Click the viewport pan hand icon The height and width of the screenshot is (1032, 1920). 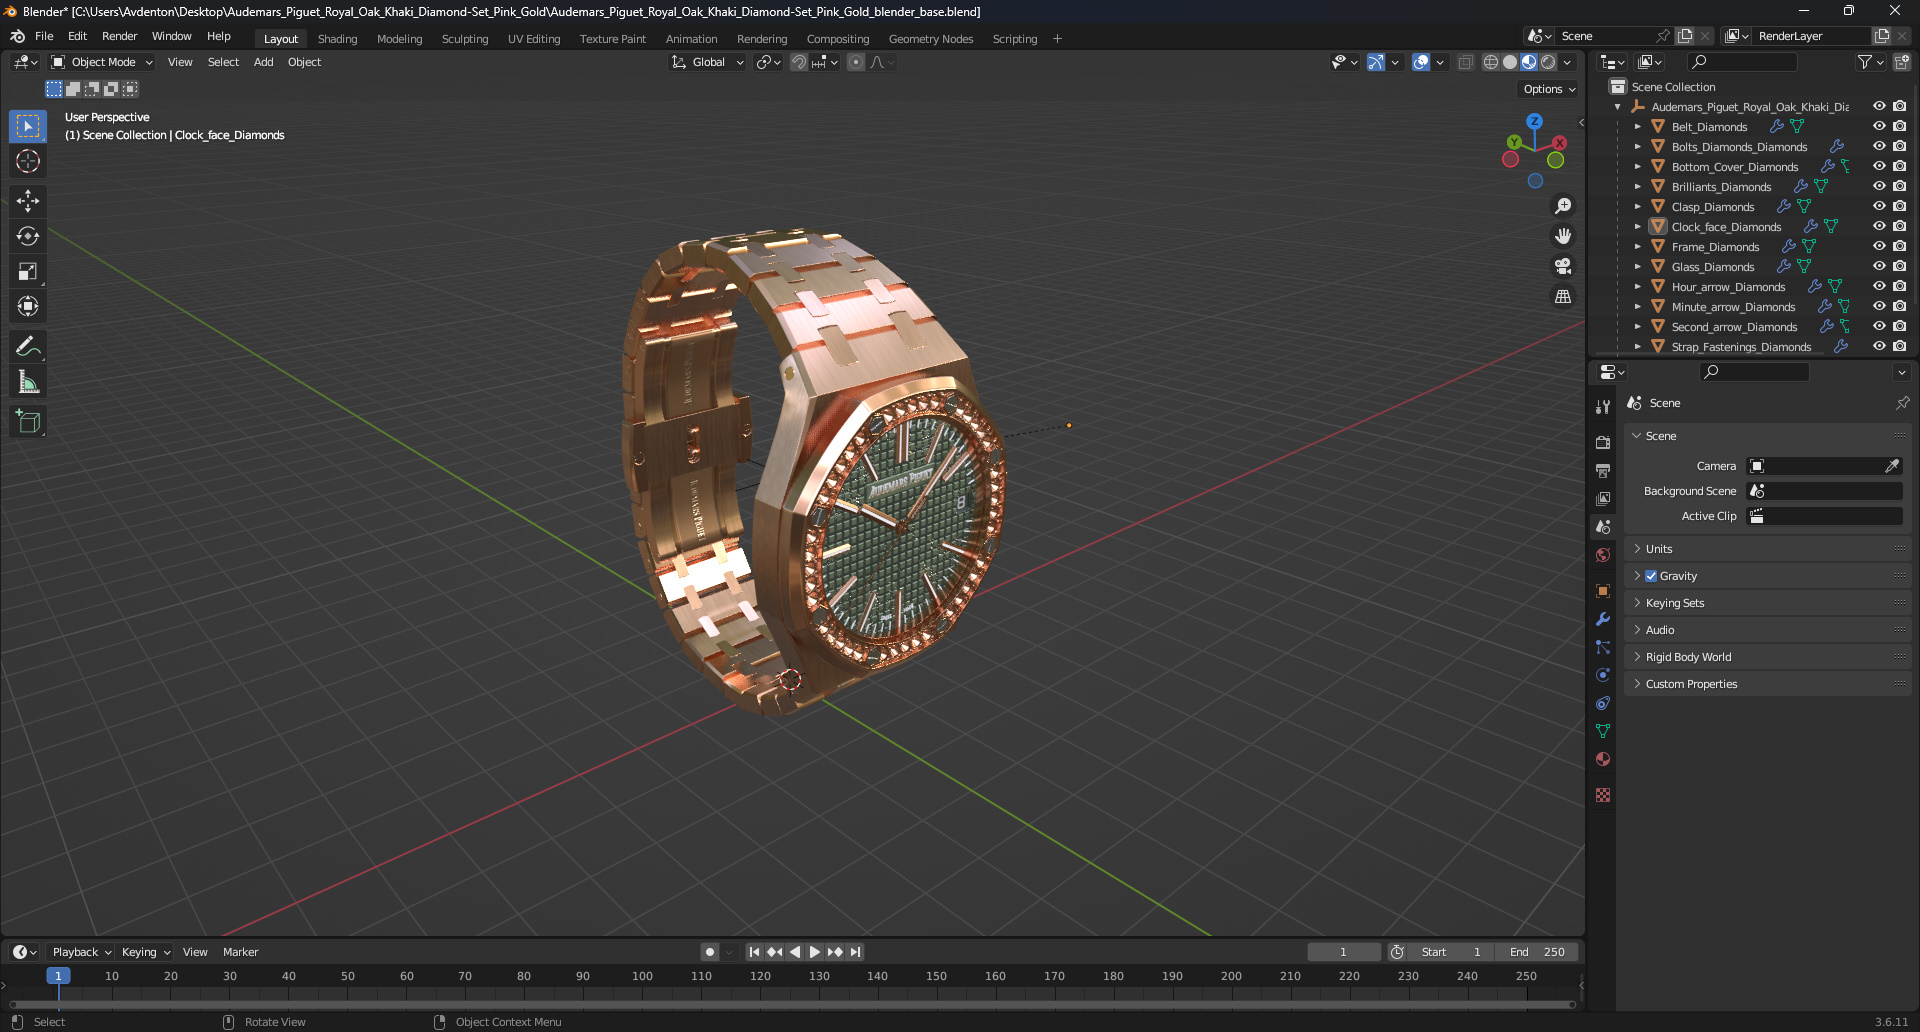point(1562,236)
